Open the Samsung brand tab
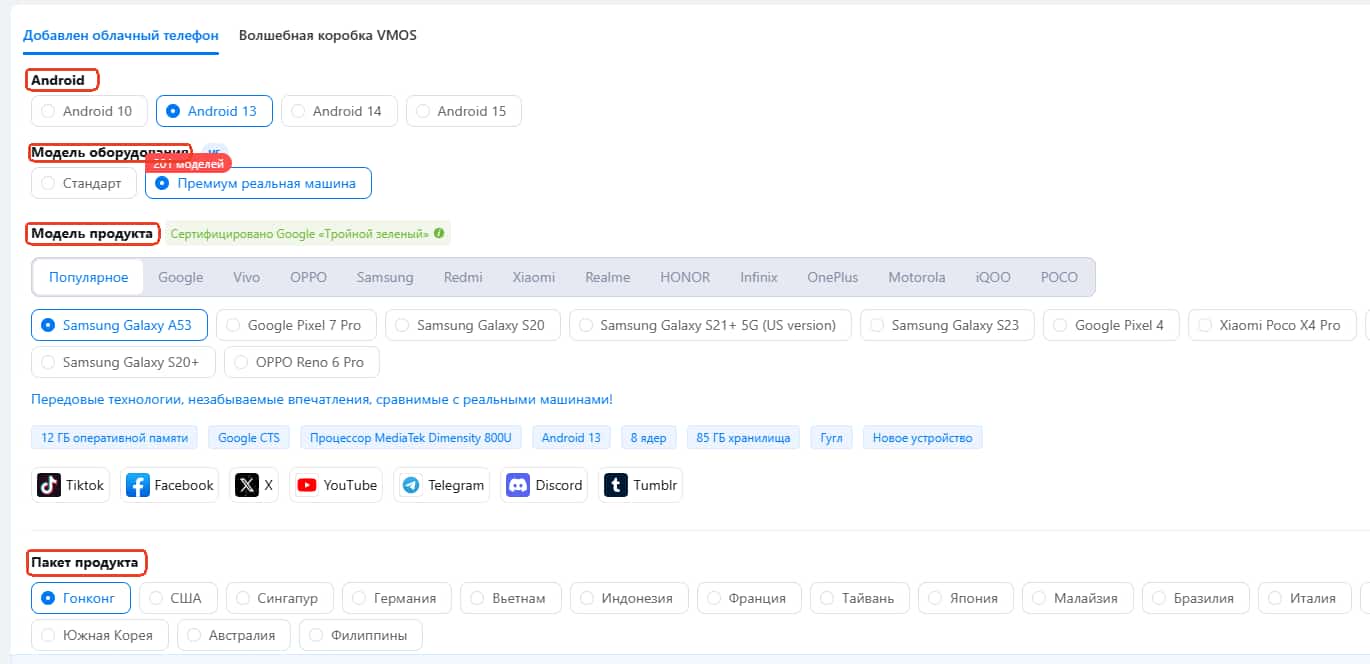 click(384, 277)
